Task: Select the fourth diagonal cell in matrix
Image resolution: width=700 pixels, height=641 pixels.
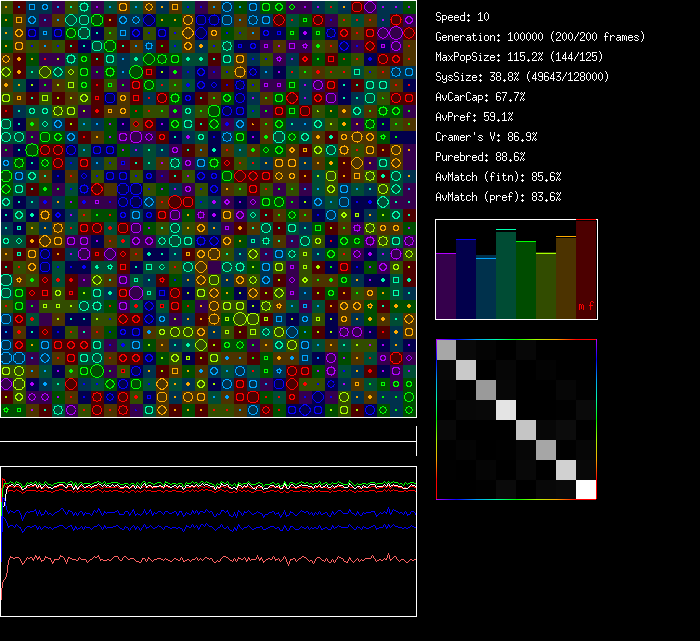Action: coord(506,409)
